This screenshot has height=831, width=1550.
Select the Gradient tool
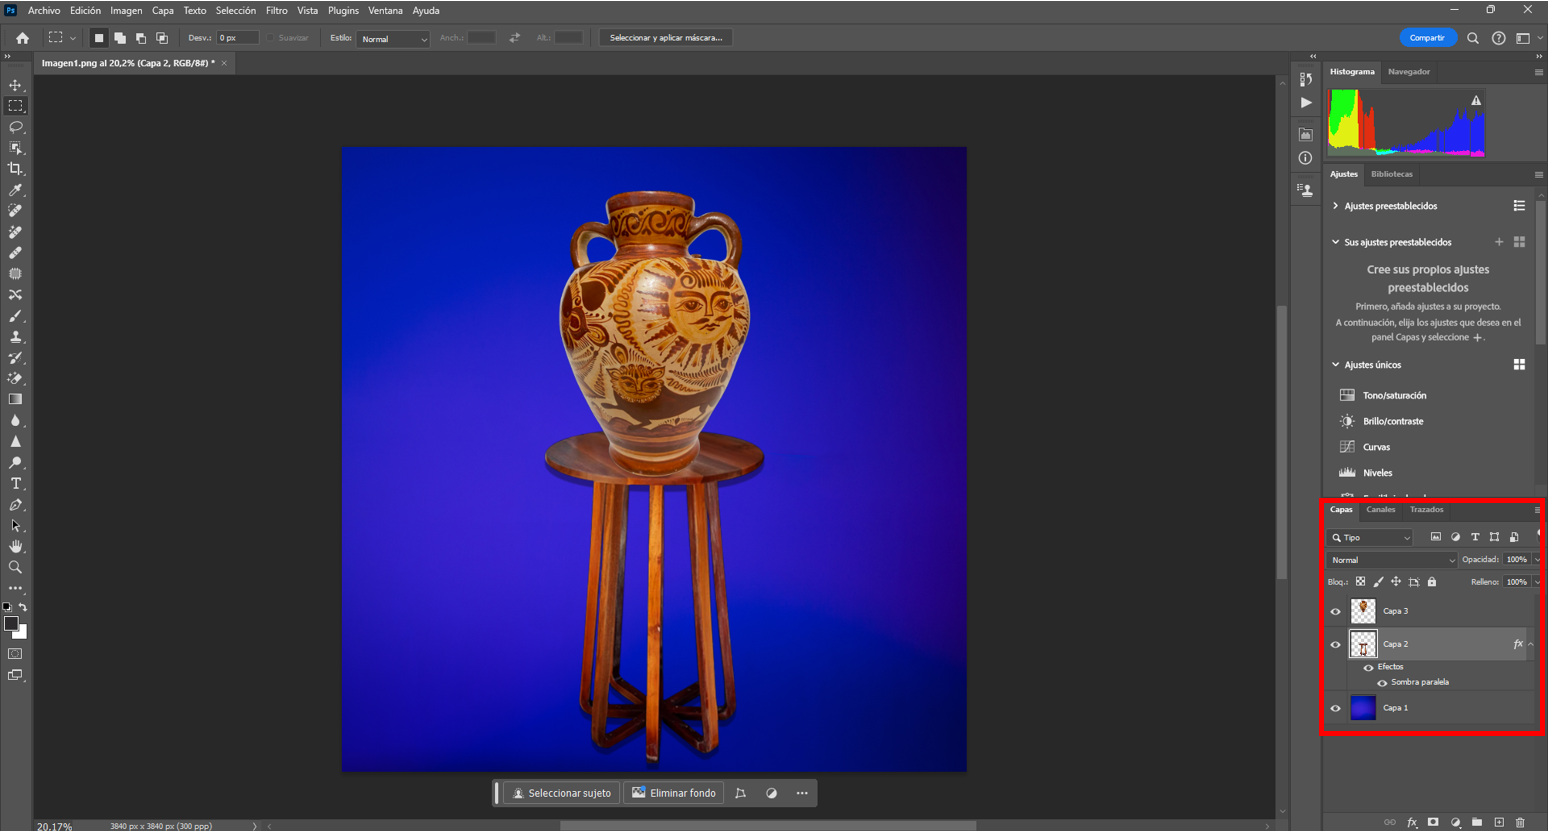(x=15, y=399)
